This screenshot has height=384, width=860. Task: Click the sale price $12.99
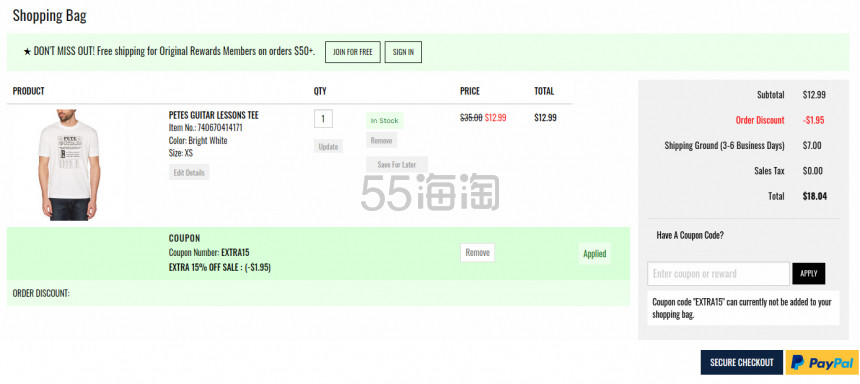click(495, 117)
